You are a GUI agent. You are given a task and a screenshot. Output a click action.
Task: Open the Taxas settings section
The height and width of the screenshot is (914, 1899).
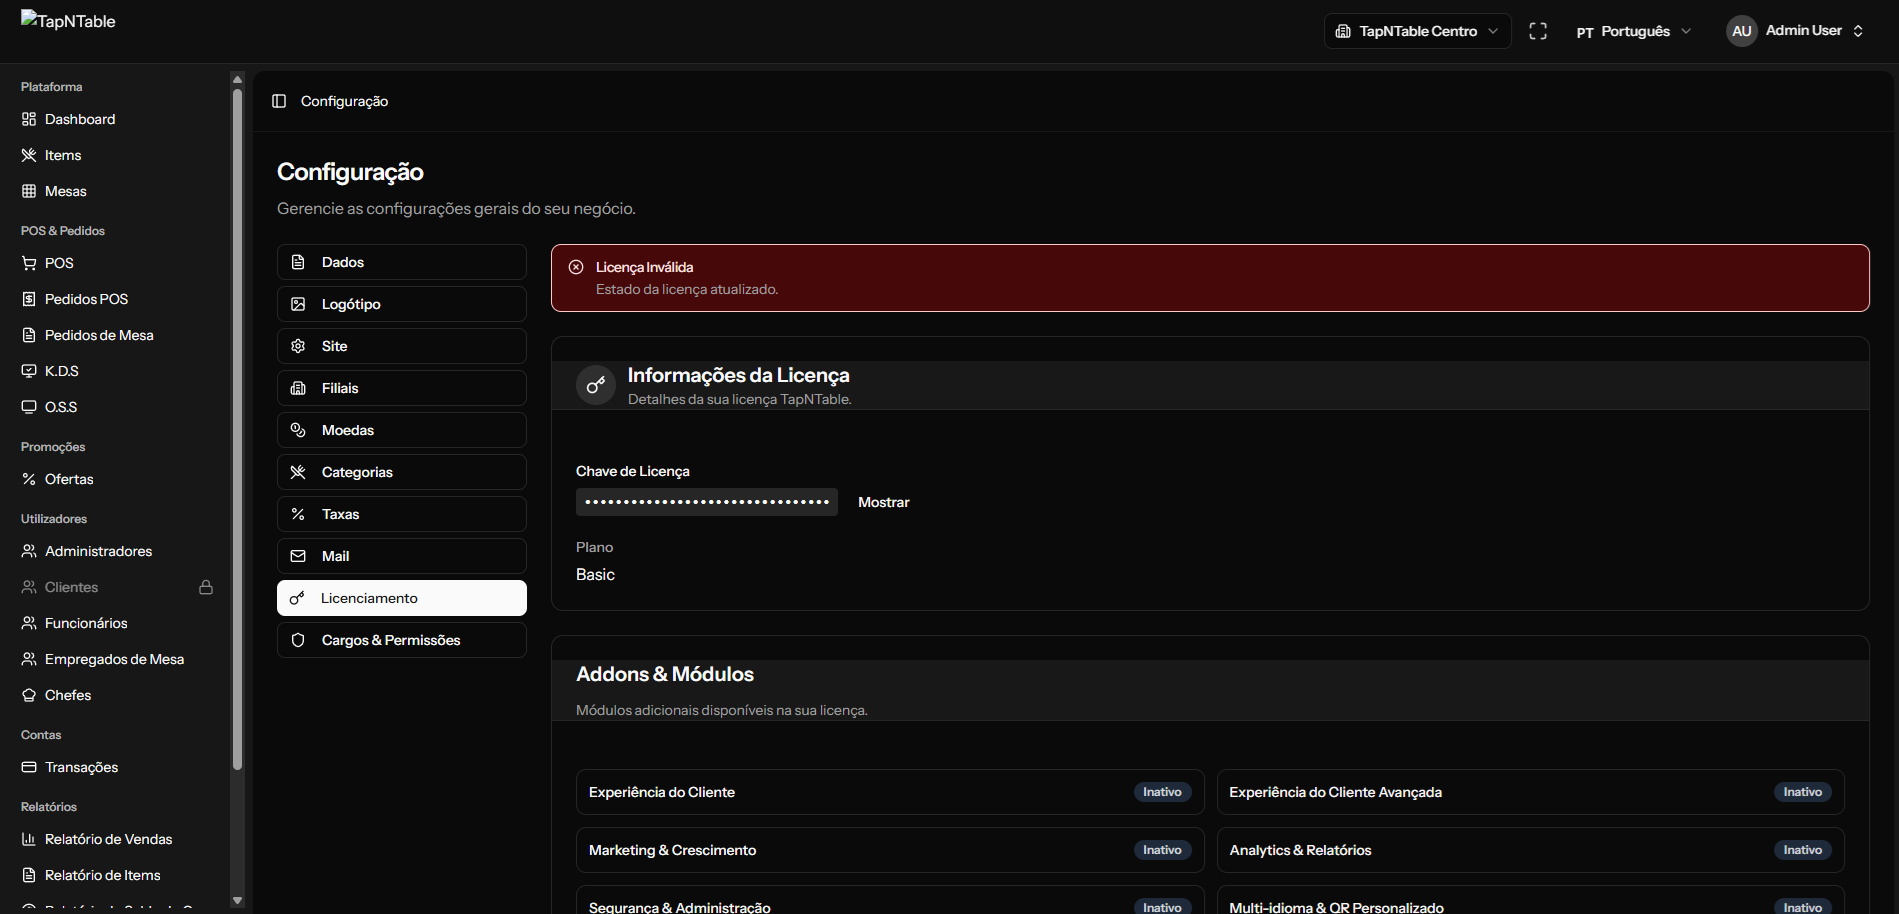point(401,514)
